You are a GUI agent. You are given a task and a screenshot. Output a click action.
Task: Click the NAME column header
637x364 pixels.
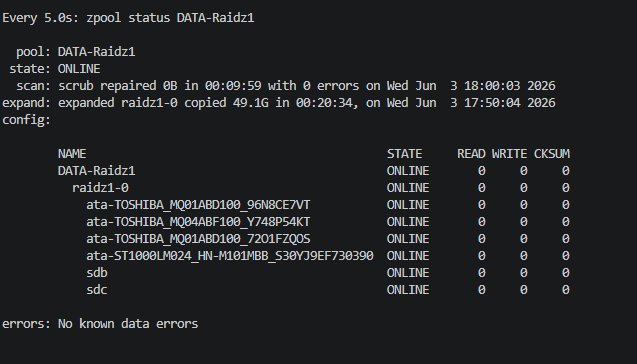click(x=72, y=154)
